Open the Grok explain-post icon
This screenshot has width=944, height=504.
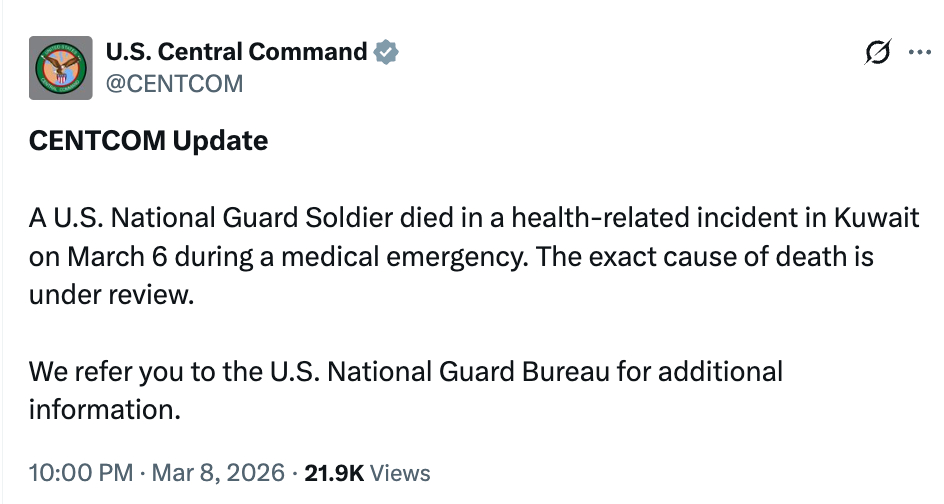pyautogui.click(x=876, y=53)
